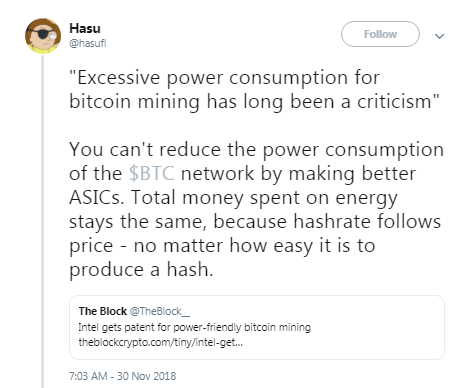Viewport: 473px width, 388px height.
Task: Select the Intel gets patent headline text
Action: pyautogui.click(x=195, y=327)
